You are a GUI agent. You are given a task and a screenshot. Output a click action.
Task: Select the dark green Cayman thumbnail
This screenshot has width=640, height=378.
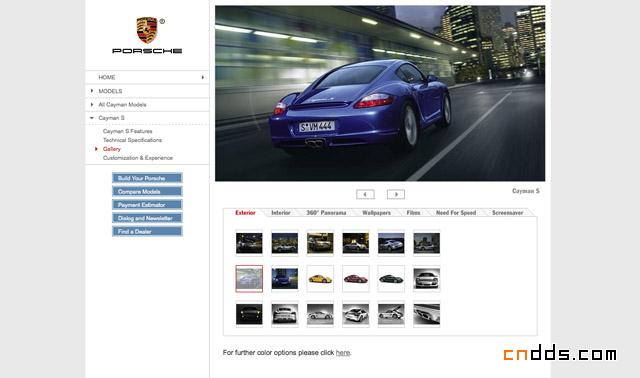point(391,279)
